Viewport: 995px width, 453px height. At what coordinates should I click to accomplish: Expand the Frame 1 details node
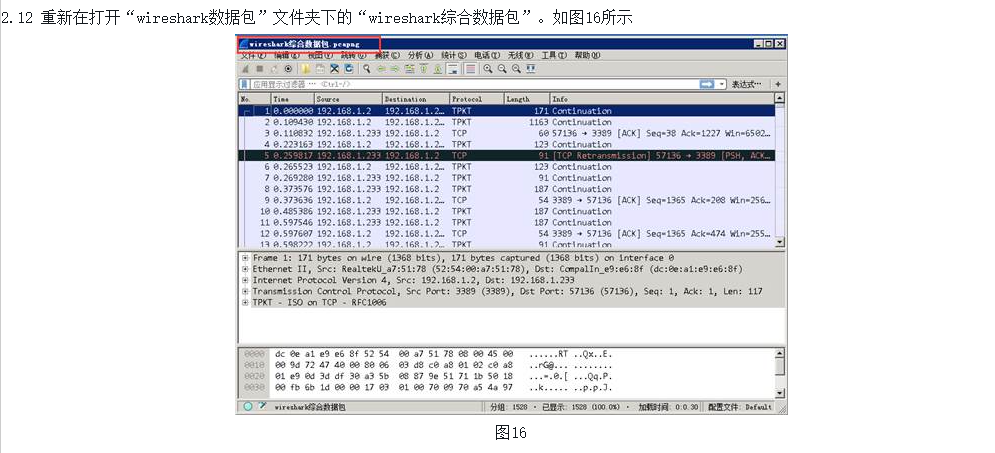[x=245, y=258]
